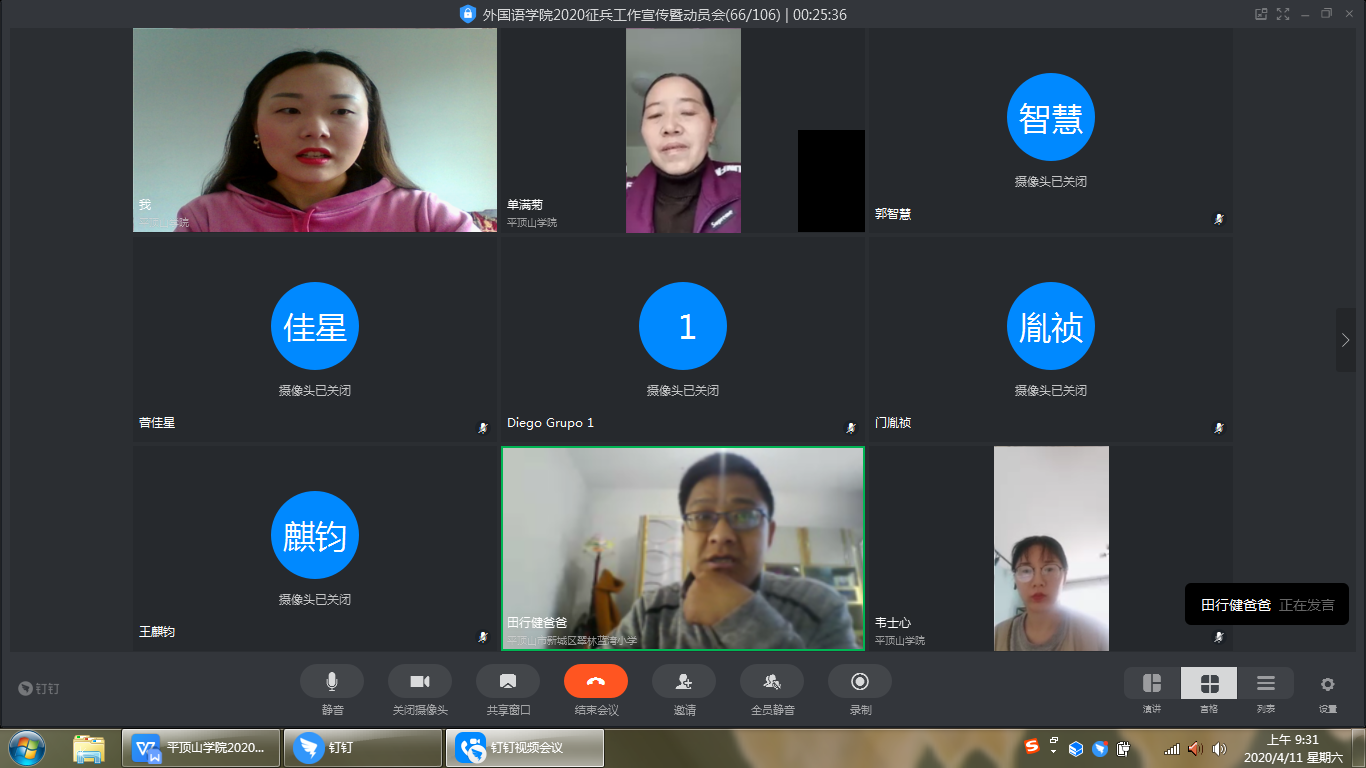1366x768 pixels.
Task: Enter fullscreen using the expand arrows icon
Action: (x=1283, y=14)
